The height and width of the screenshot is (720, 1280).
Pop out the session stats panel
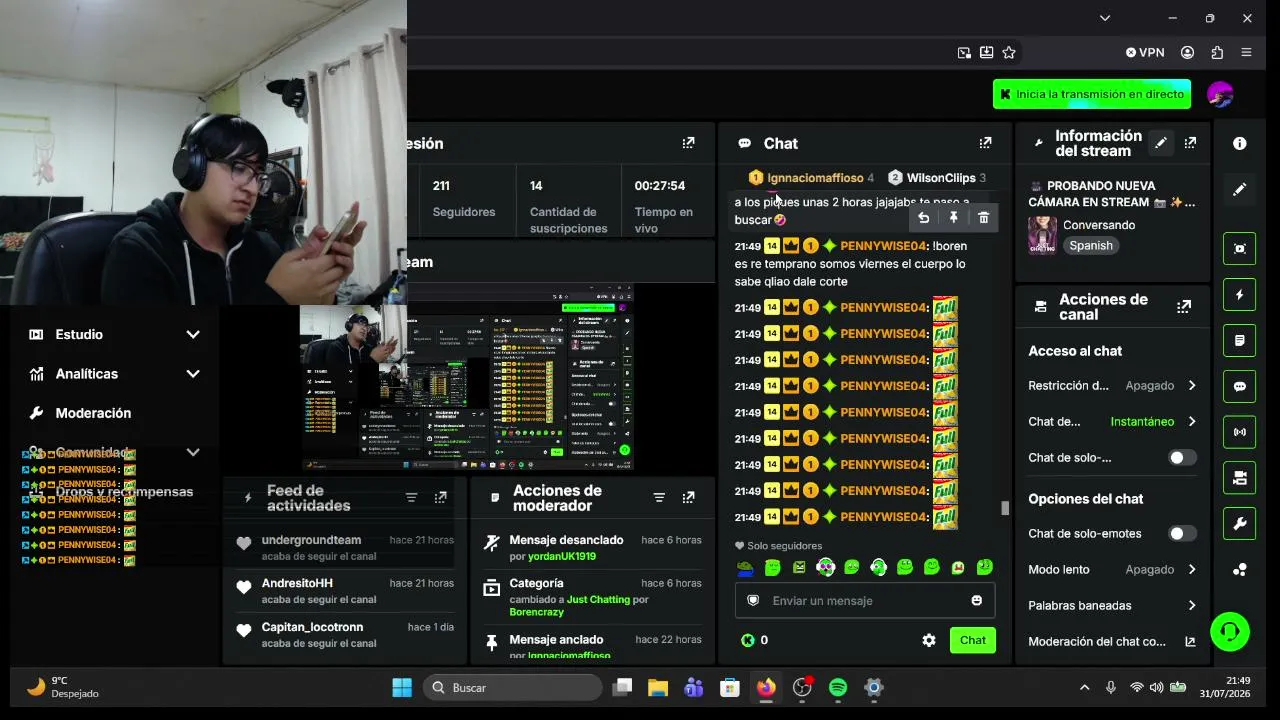(688, 143)
